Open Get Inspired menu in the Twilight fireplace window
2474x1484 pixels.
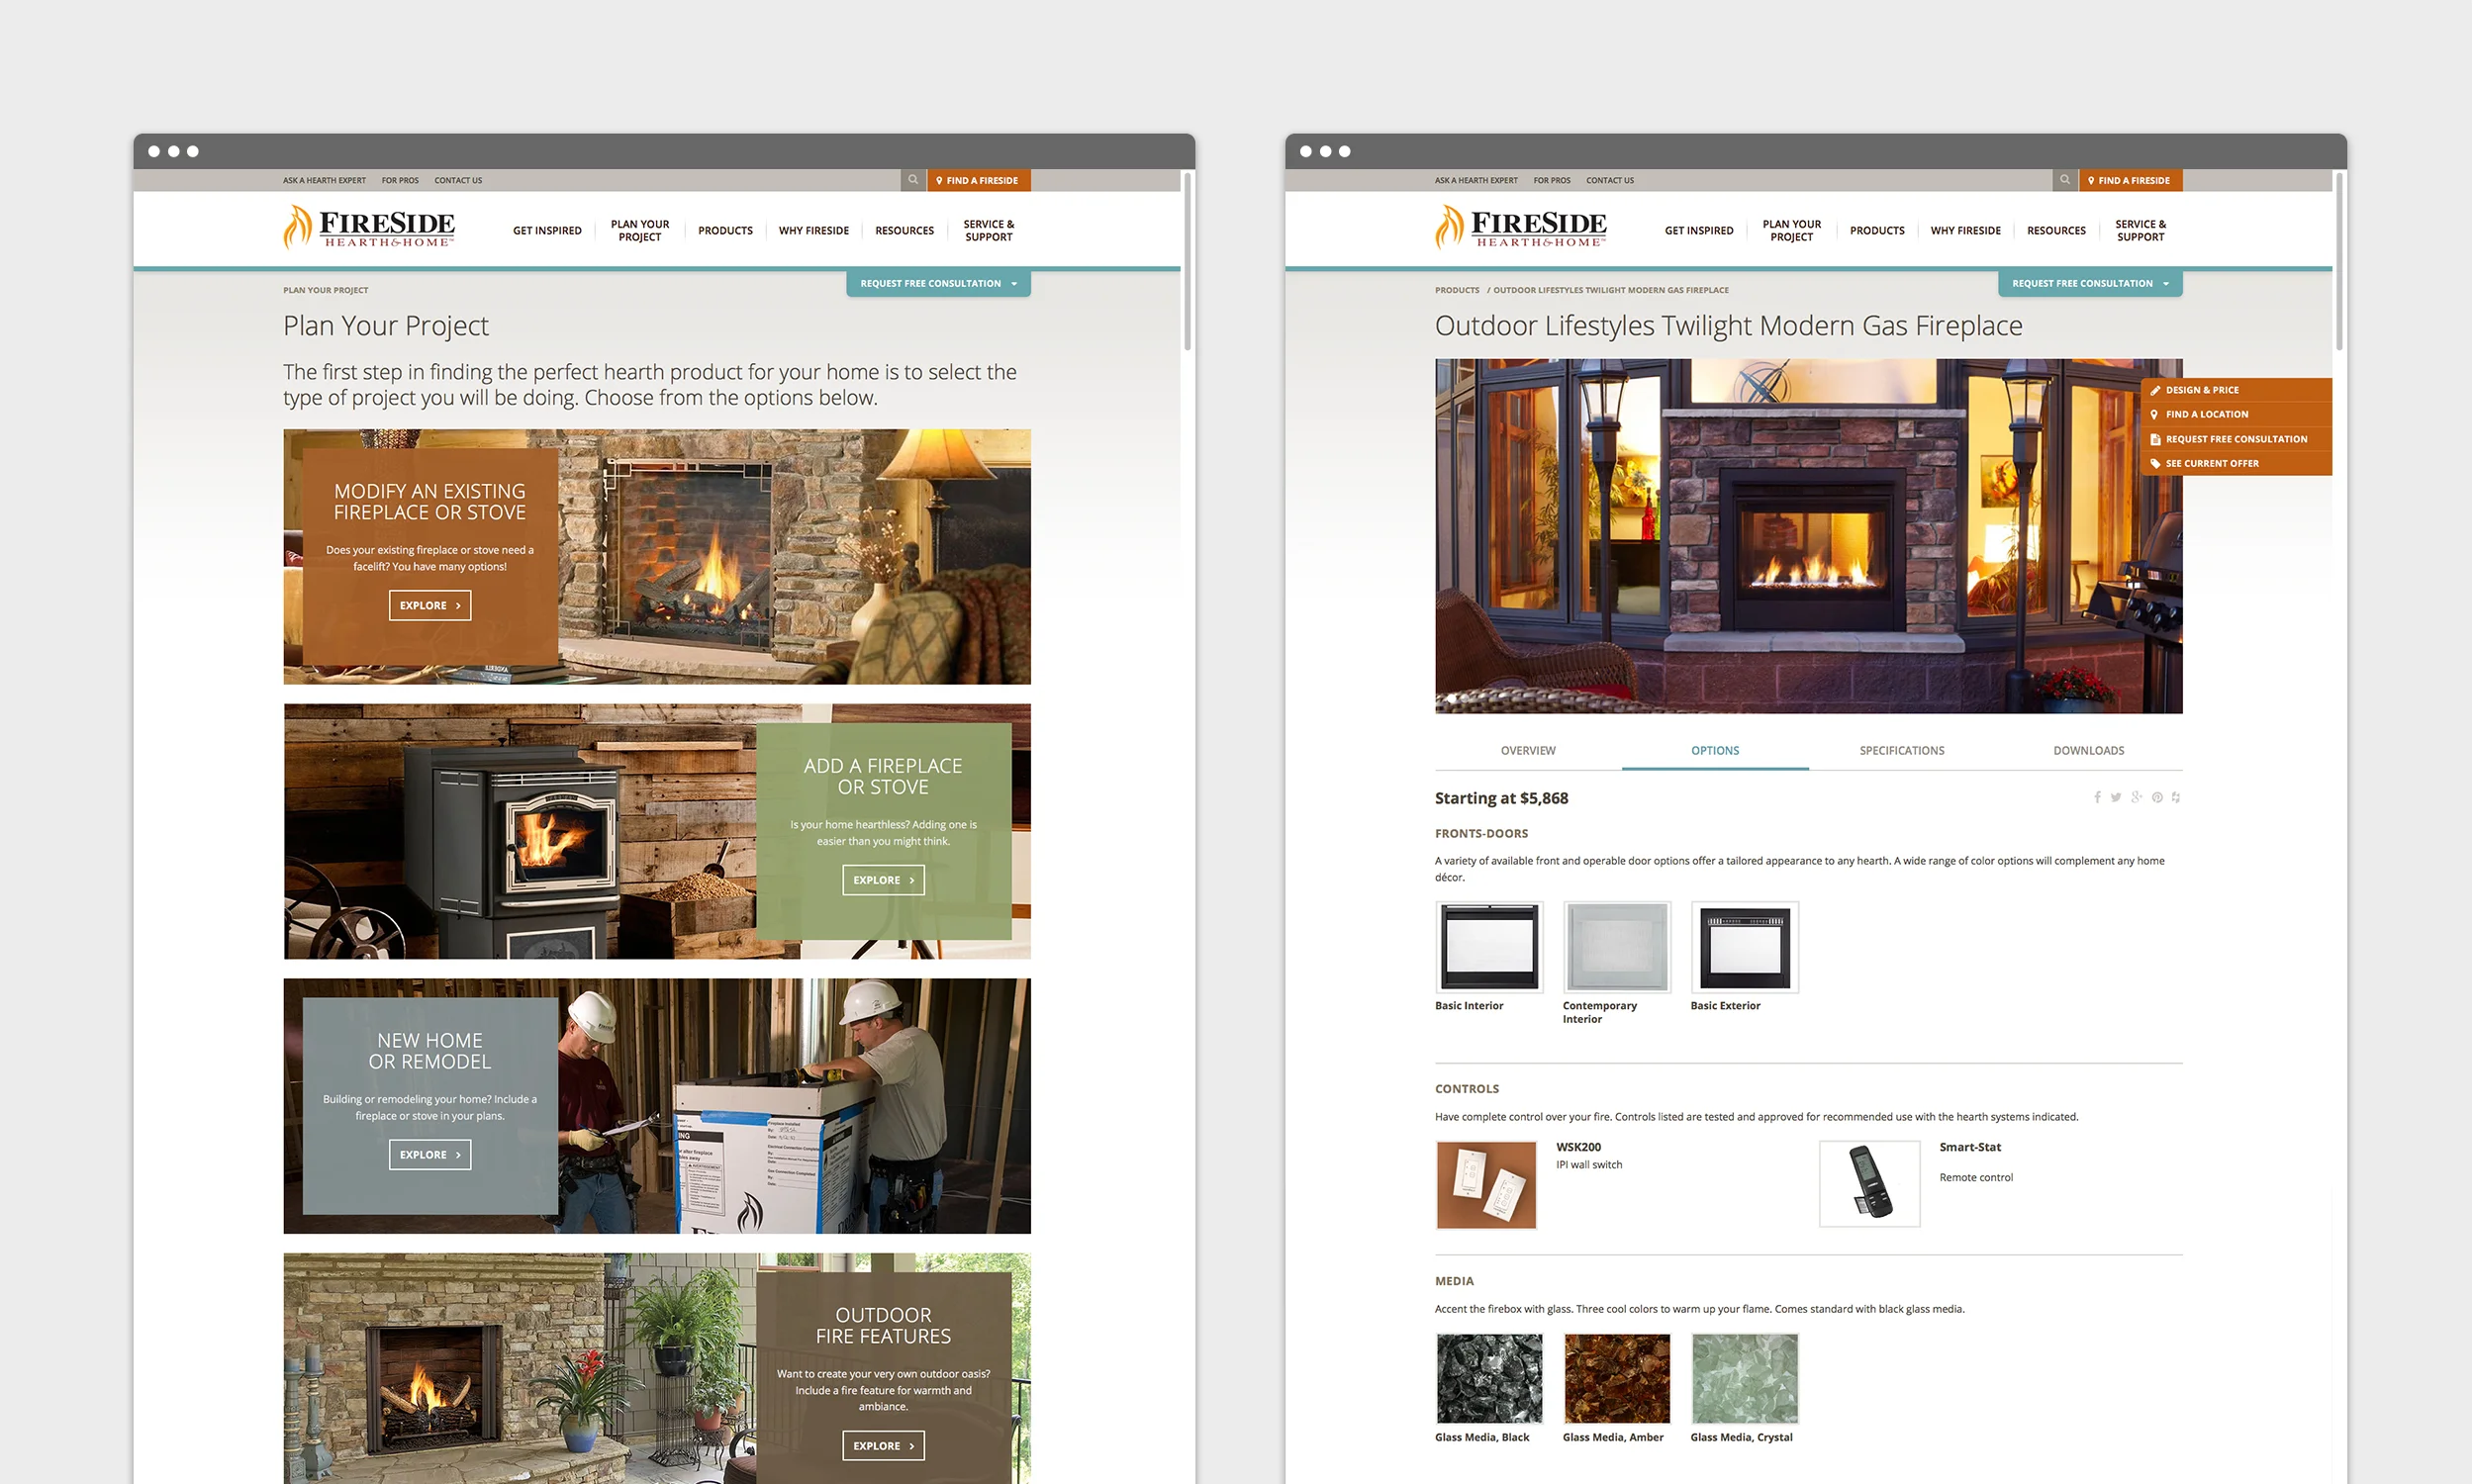tap(1701, 231)
